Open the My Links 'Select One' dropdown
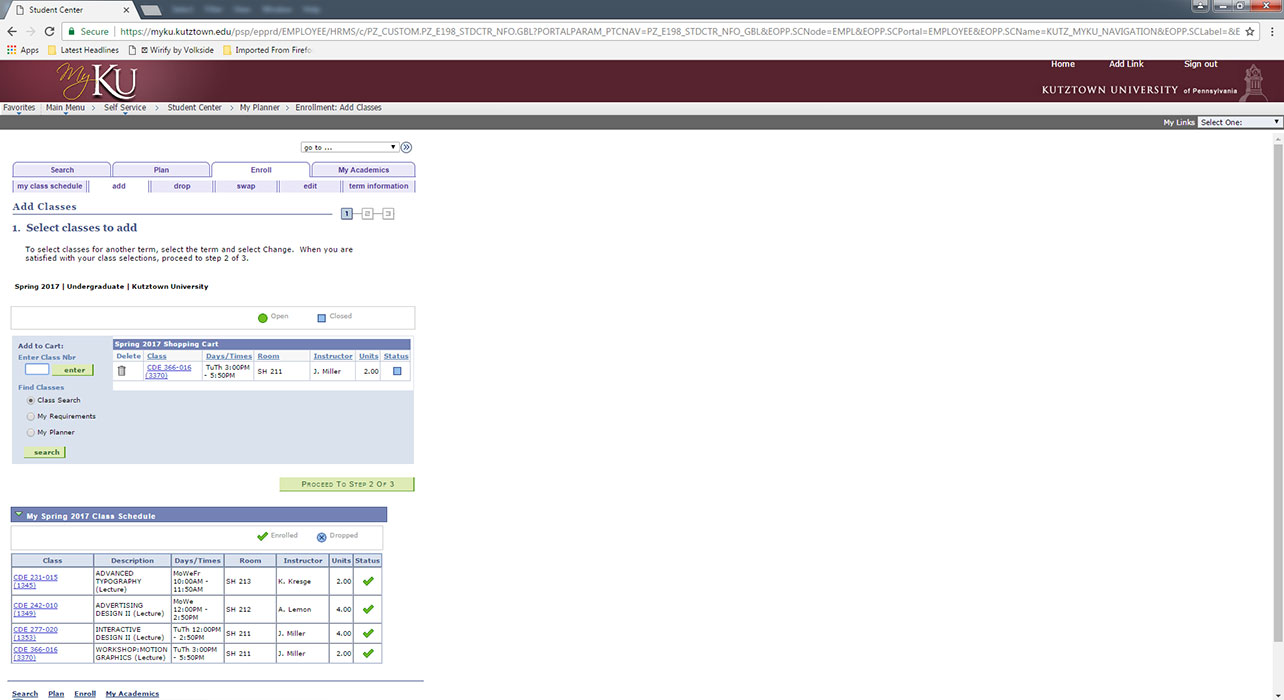1284x700 pixels. [1239, 122]
